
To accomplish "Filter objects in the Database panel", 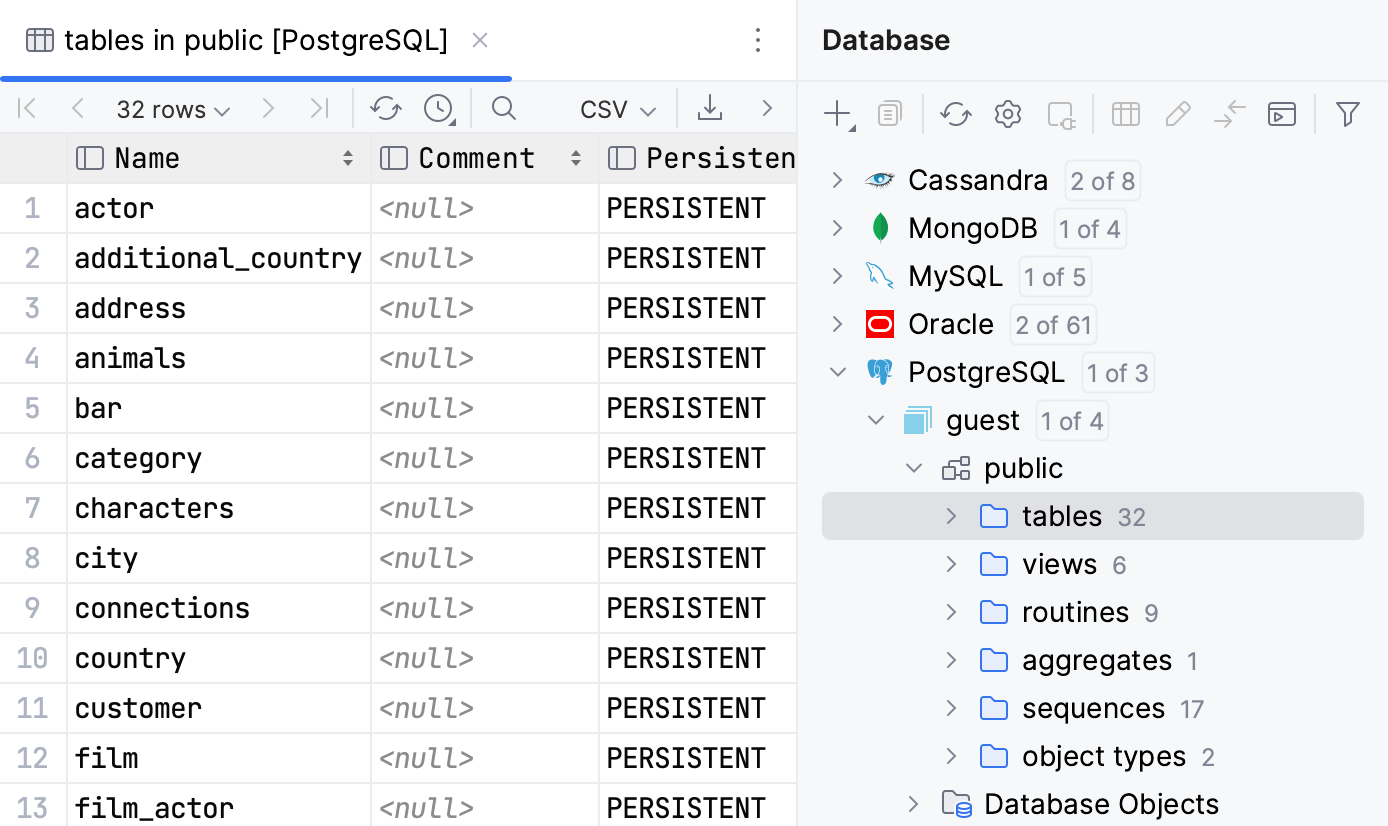I will click(1347, 114).
